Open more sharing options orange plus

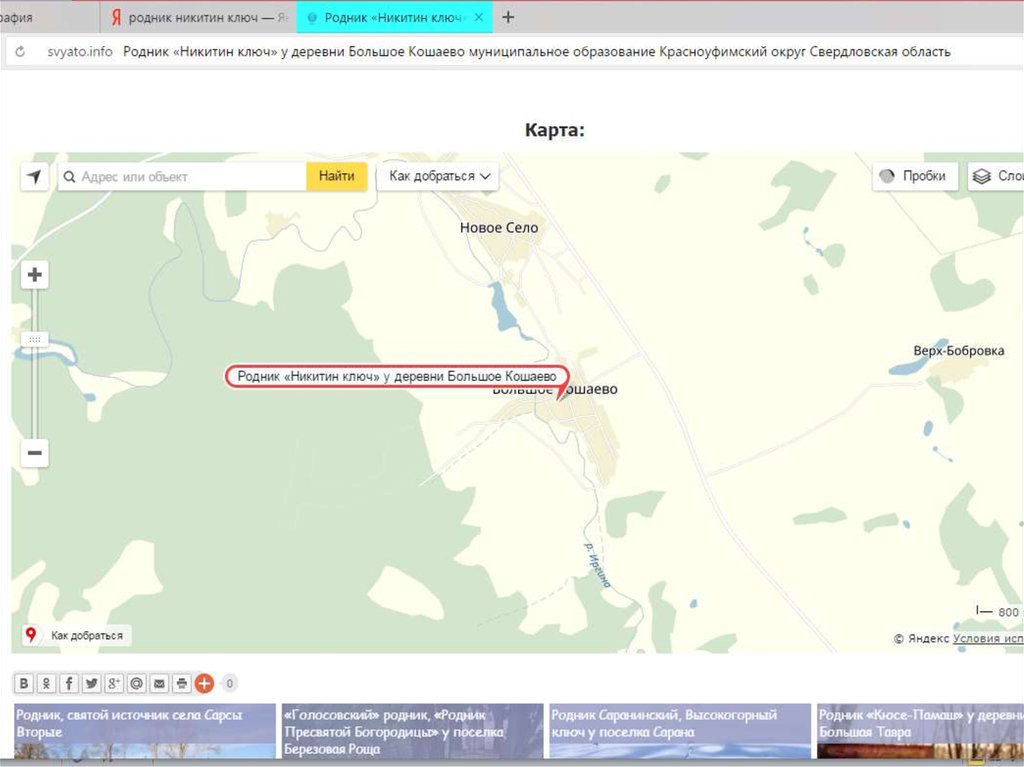tap(204, 684)
